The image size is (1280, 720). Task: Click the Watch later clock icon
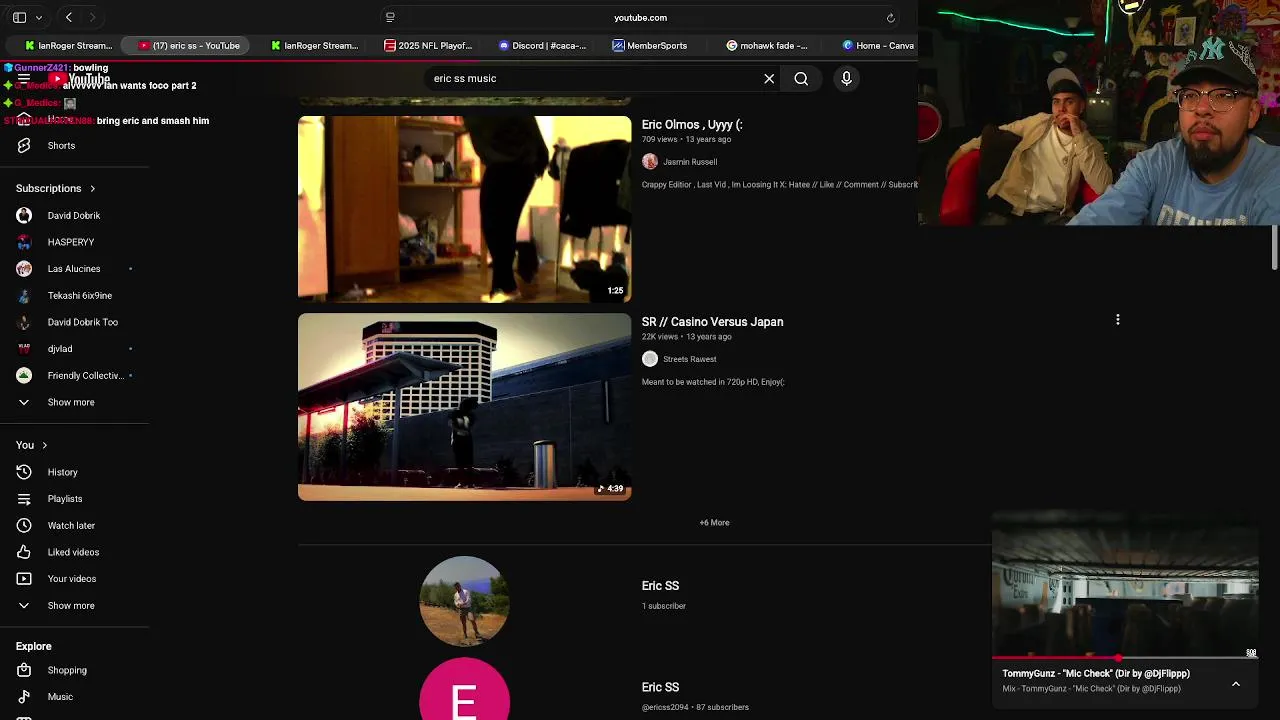coord(24,525)
